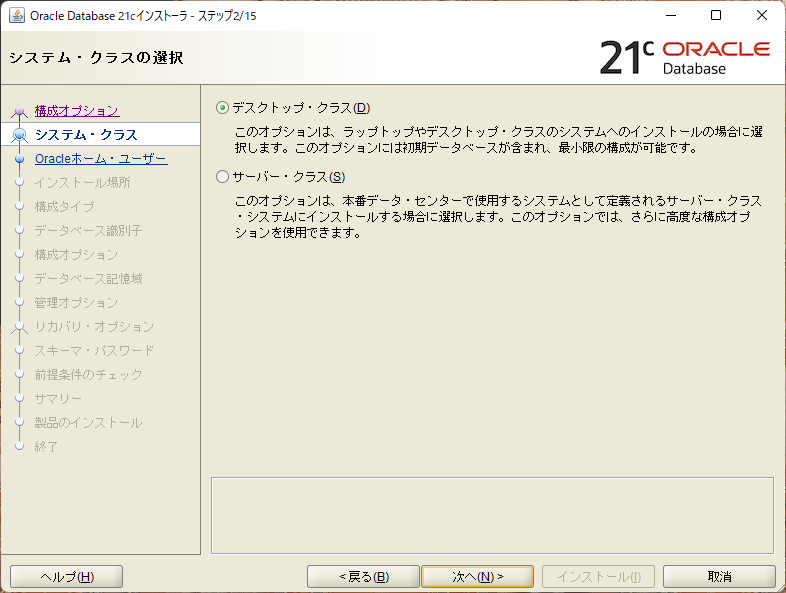Click the リカバリ・オプション step text
This screenshot has width=786, height=593.
point(94,327)
